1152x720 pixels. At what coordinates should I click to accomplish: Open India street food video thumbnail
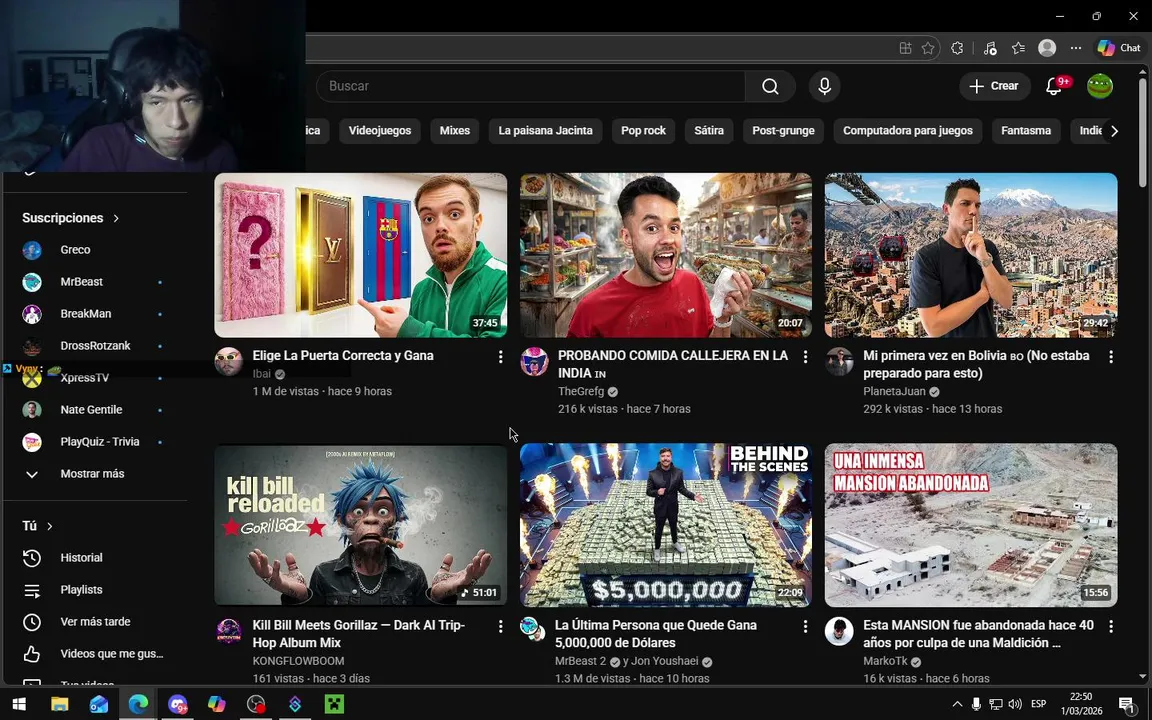(666, 255)
